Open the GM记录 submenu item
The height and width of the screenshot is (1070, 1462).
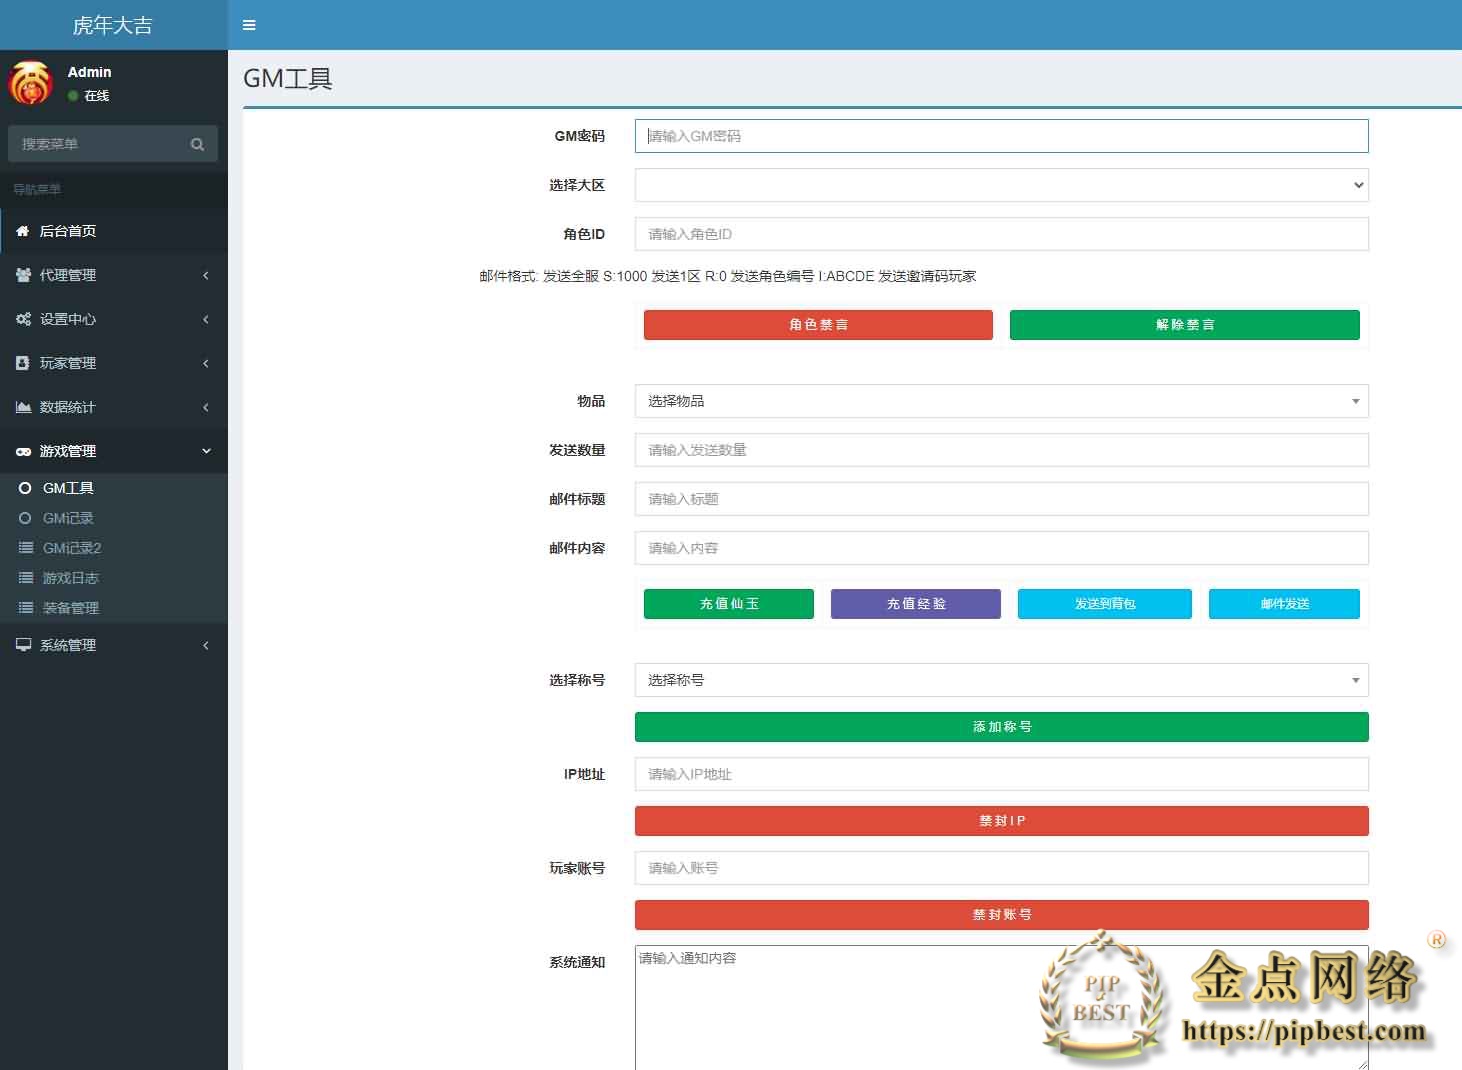pyautogui.click(x=114, y=518)
